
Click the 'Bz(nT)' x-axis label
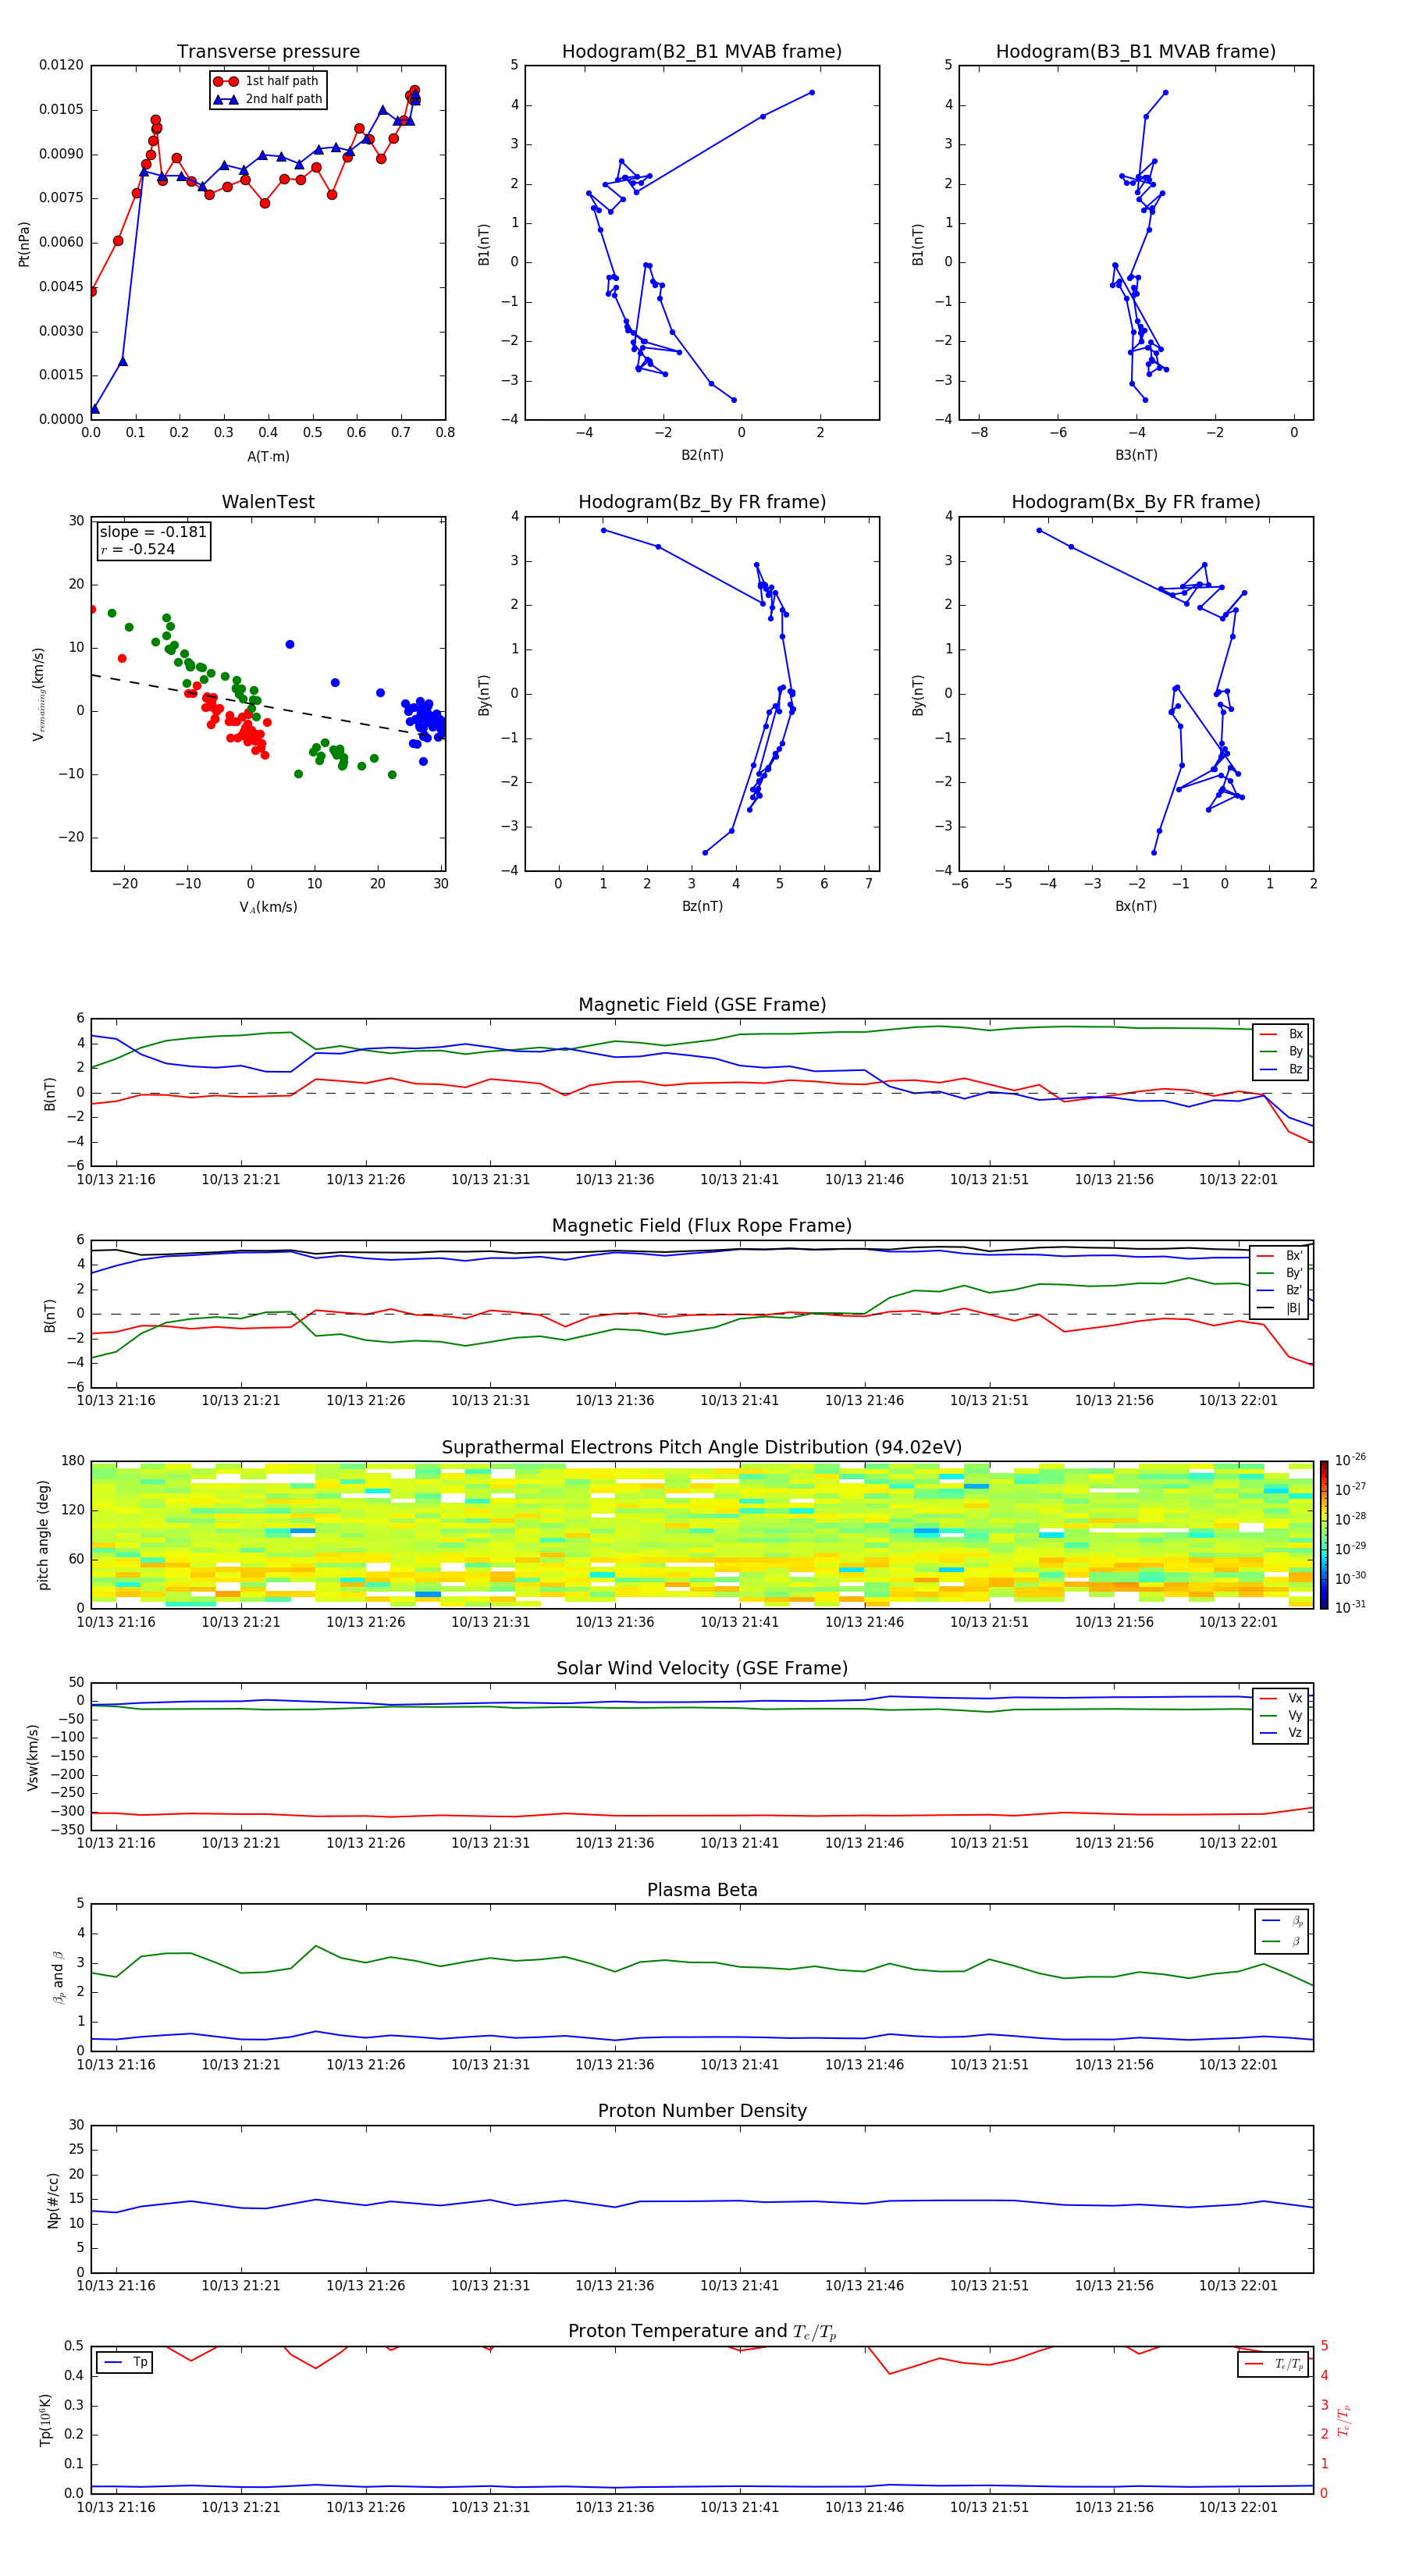pyautogui.click(x=702, y=906)
